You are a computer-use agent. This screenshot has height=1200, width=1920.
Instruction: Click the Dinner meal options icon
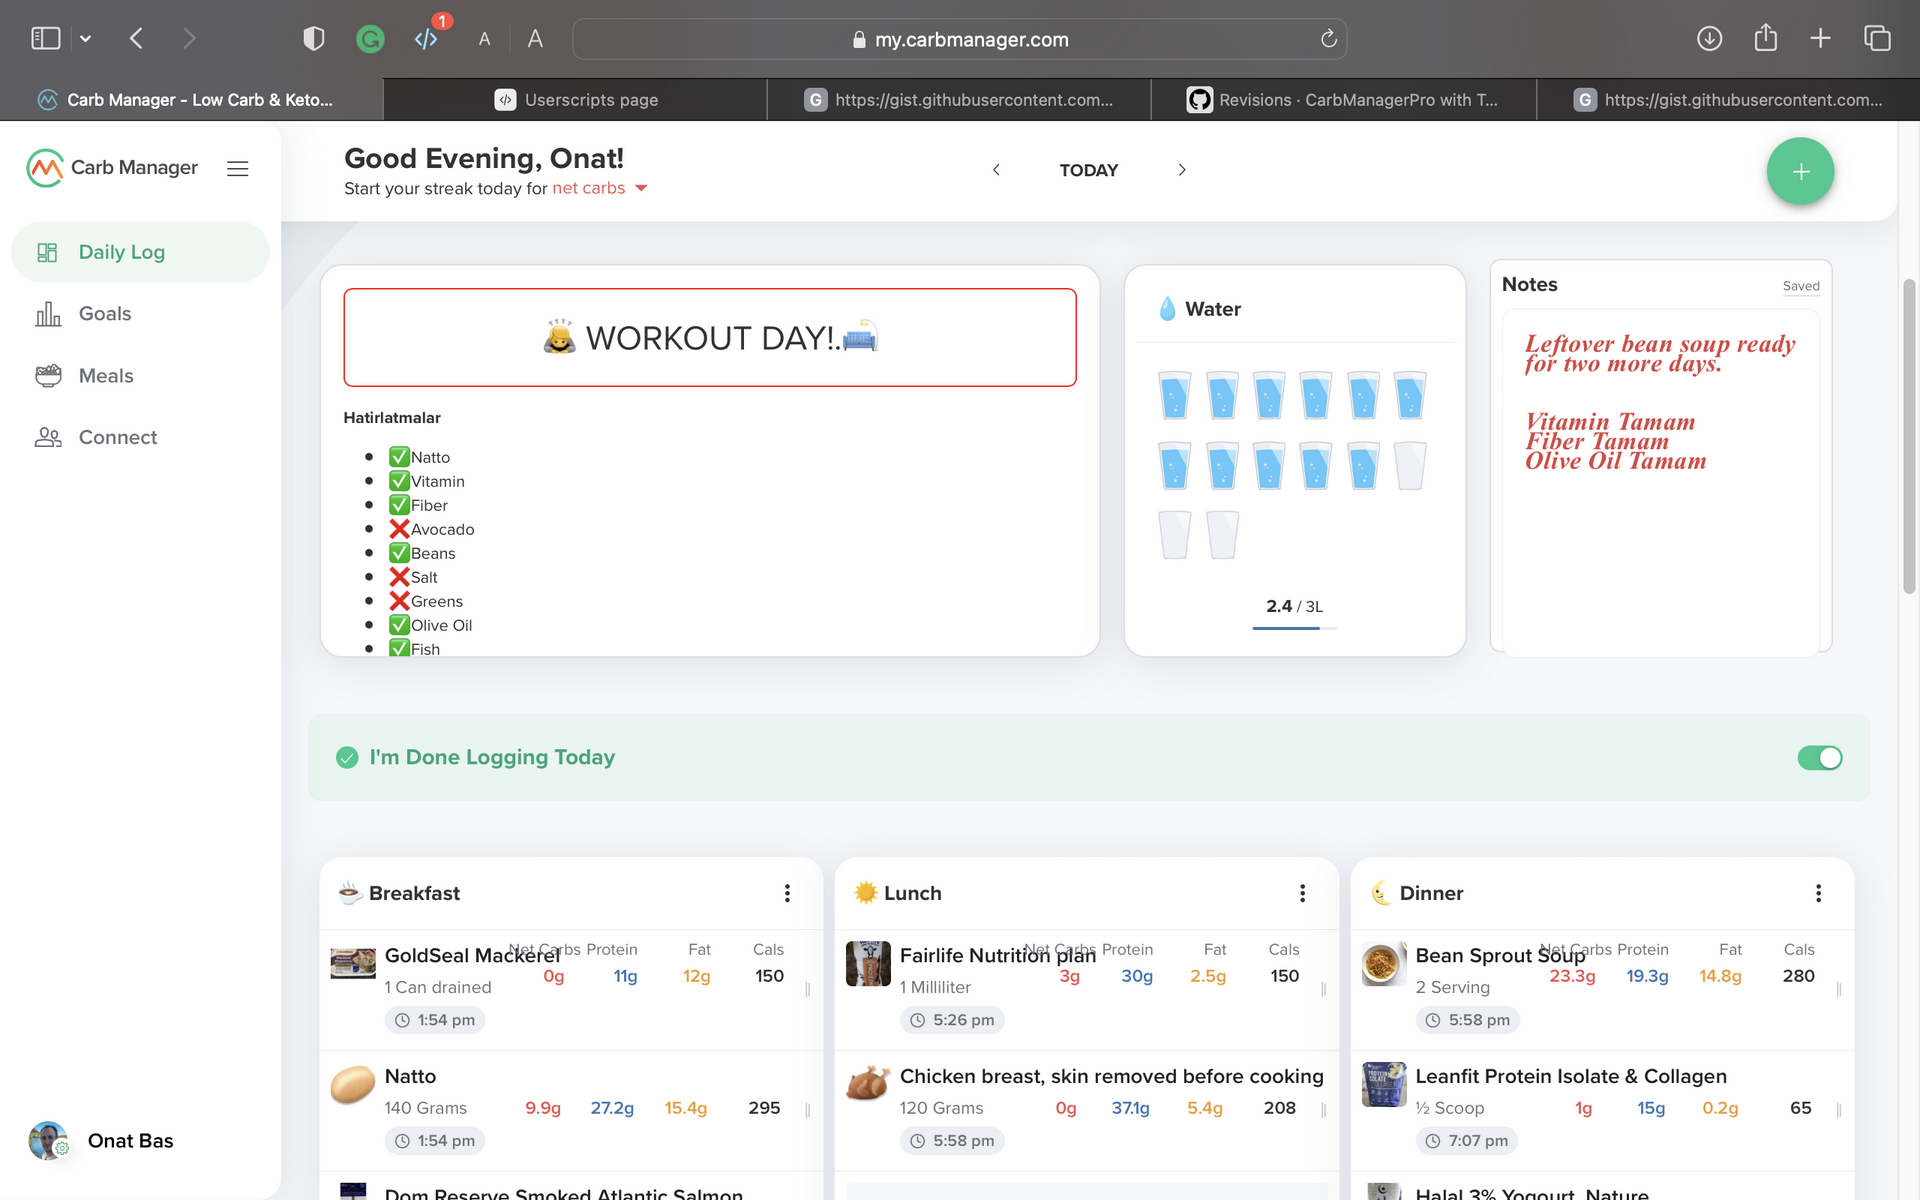(x=1818, y=892)
